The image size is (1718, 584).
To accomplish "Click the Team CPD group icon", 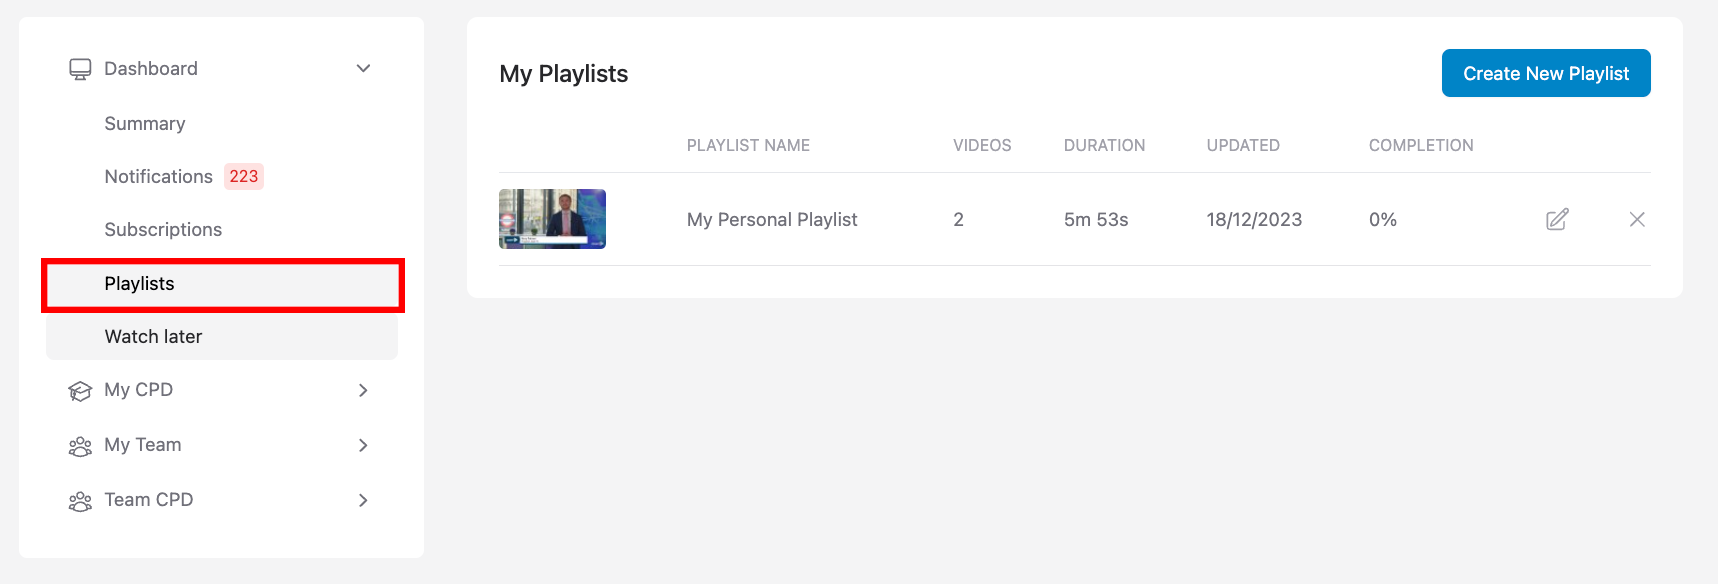I will (x=80, y=500).
